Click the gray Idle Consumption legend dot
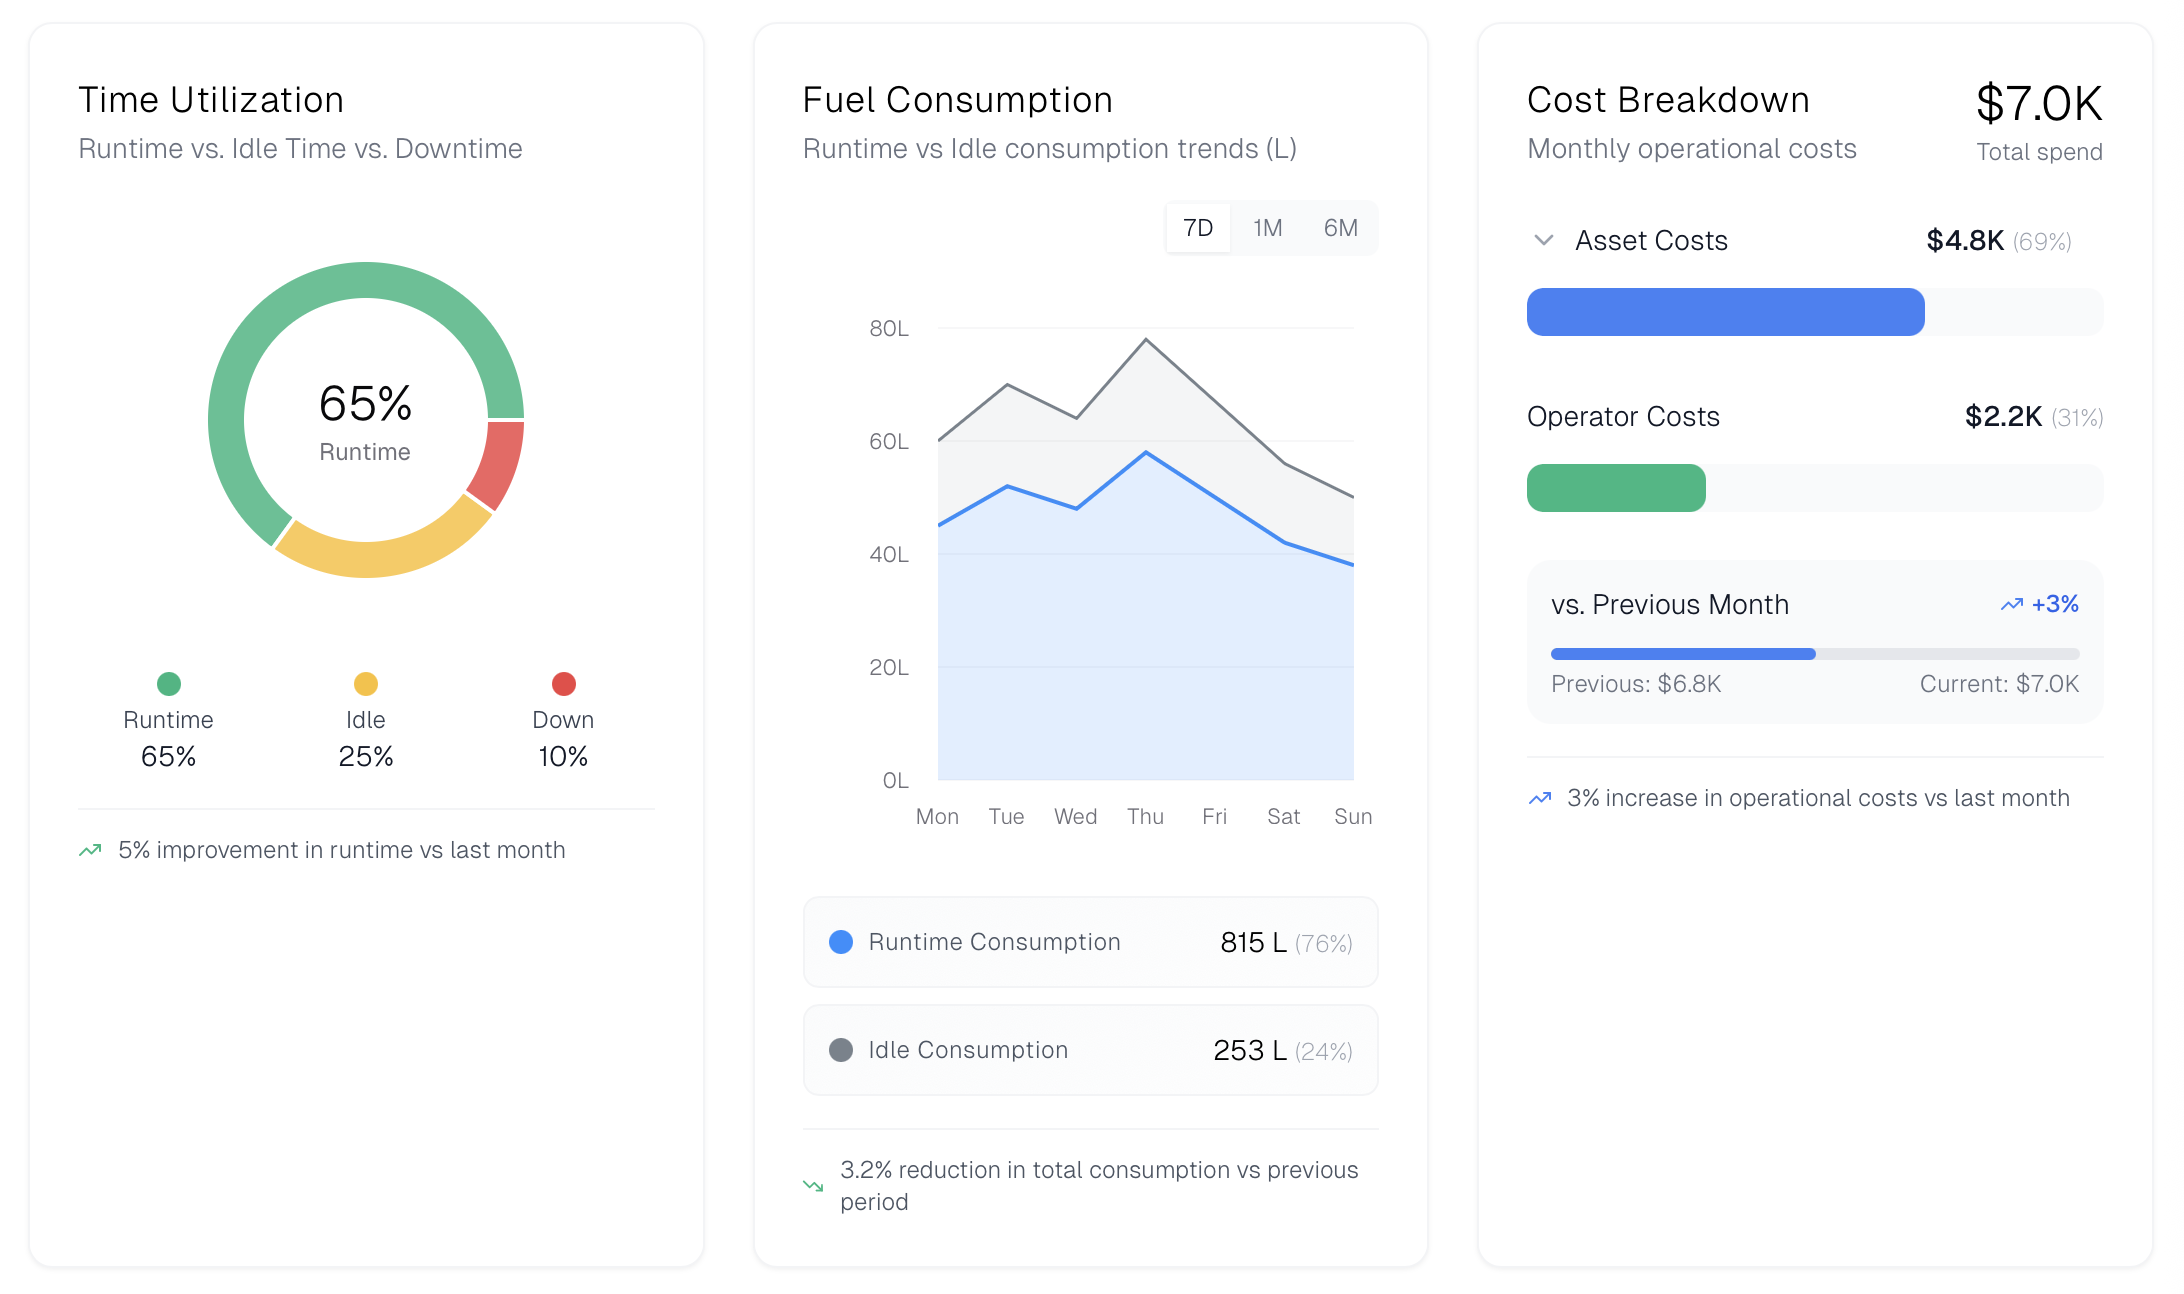The image size is (2184, 1294). [841, 1050]
